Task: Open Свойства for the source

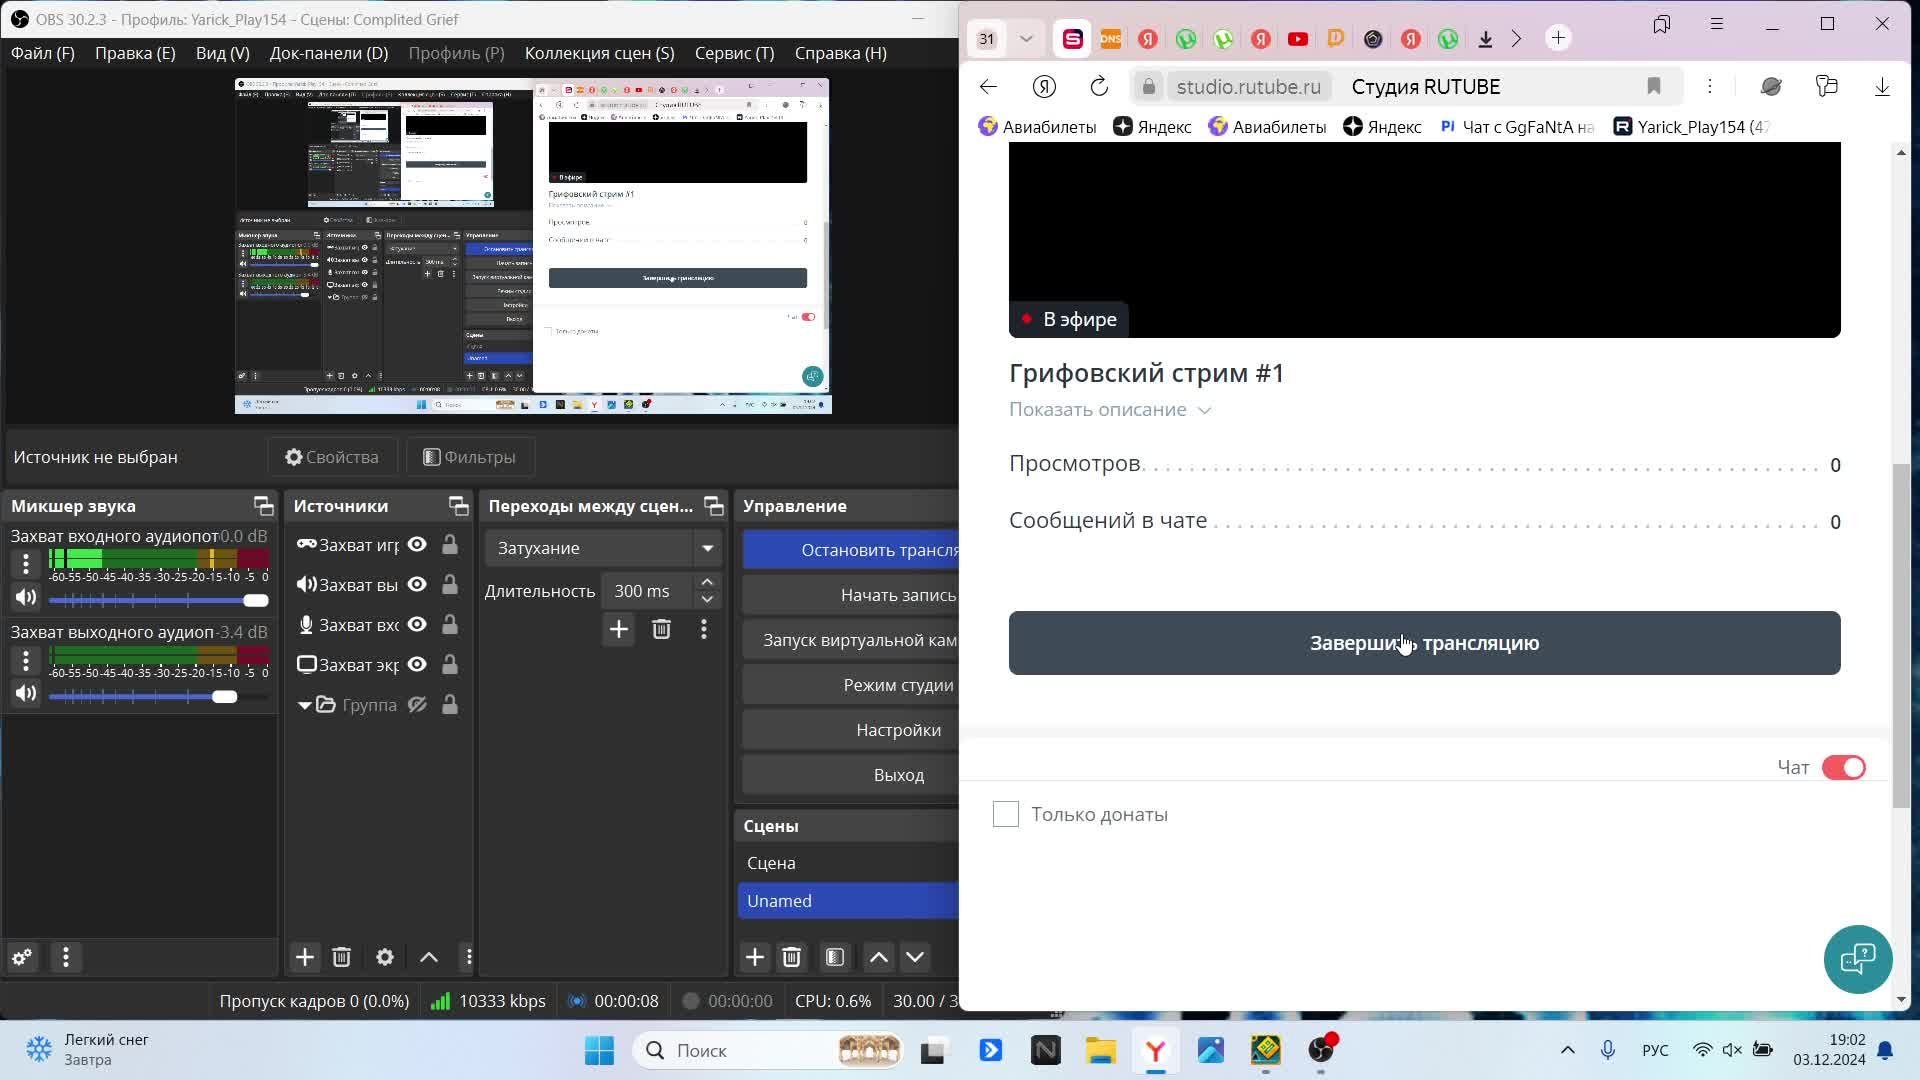Action: pos(332,457)
